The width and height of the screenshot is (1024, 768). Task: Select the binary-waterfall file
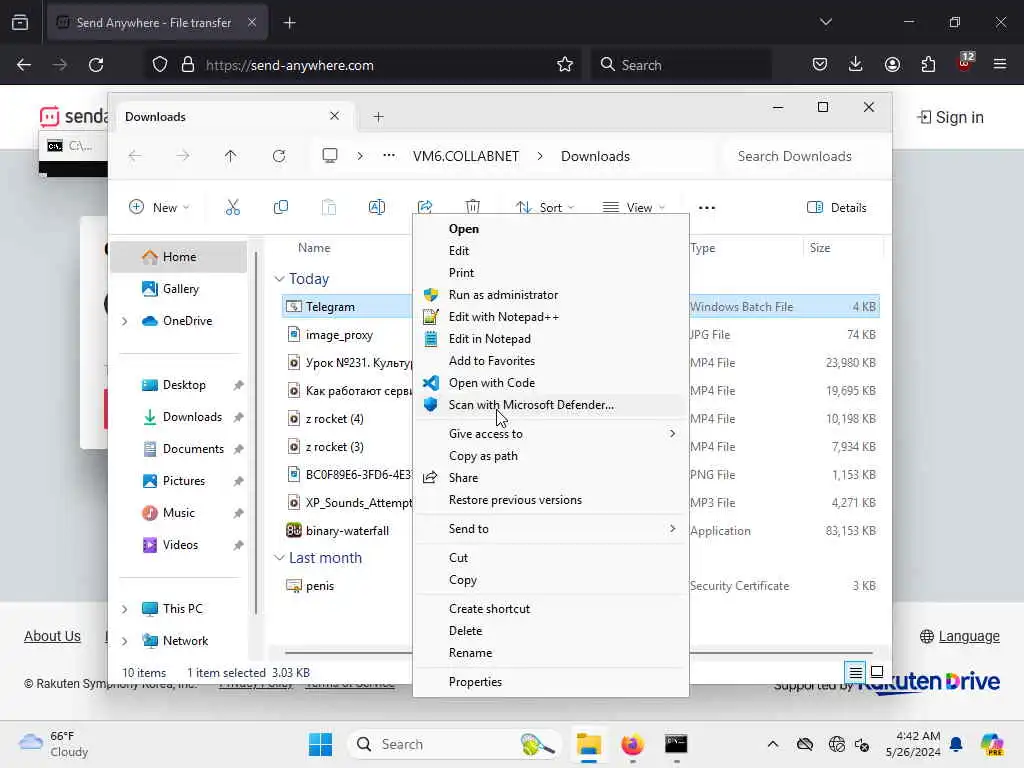point(347,531)
